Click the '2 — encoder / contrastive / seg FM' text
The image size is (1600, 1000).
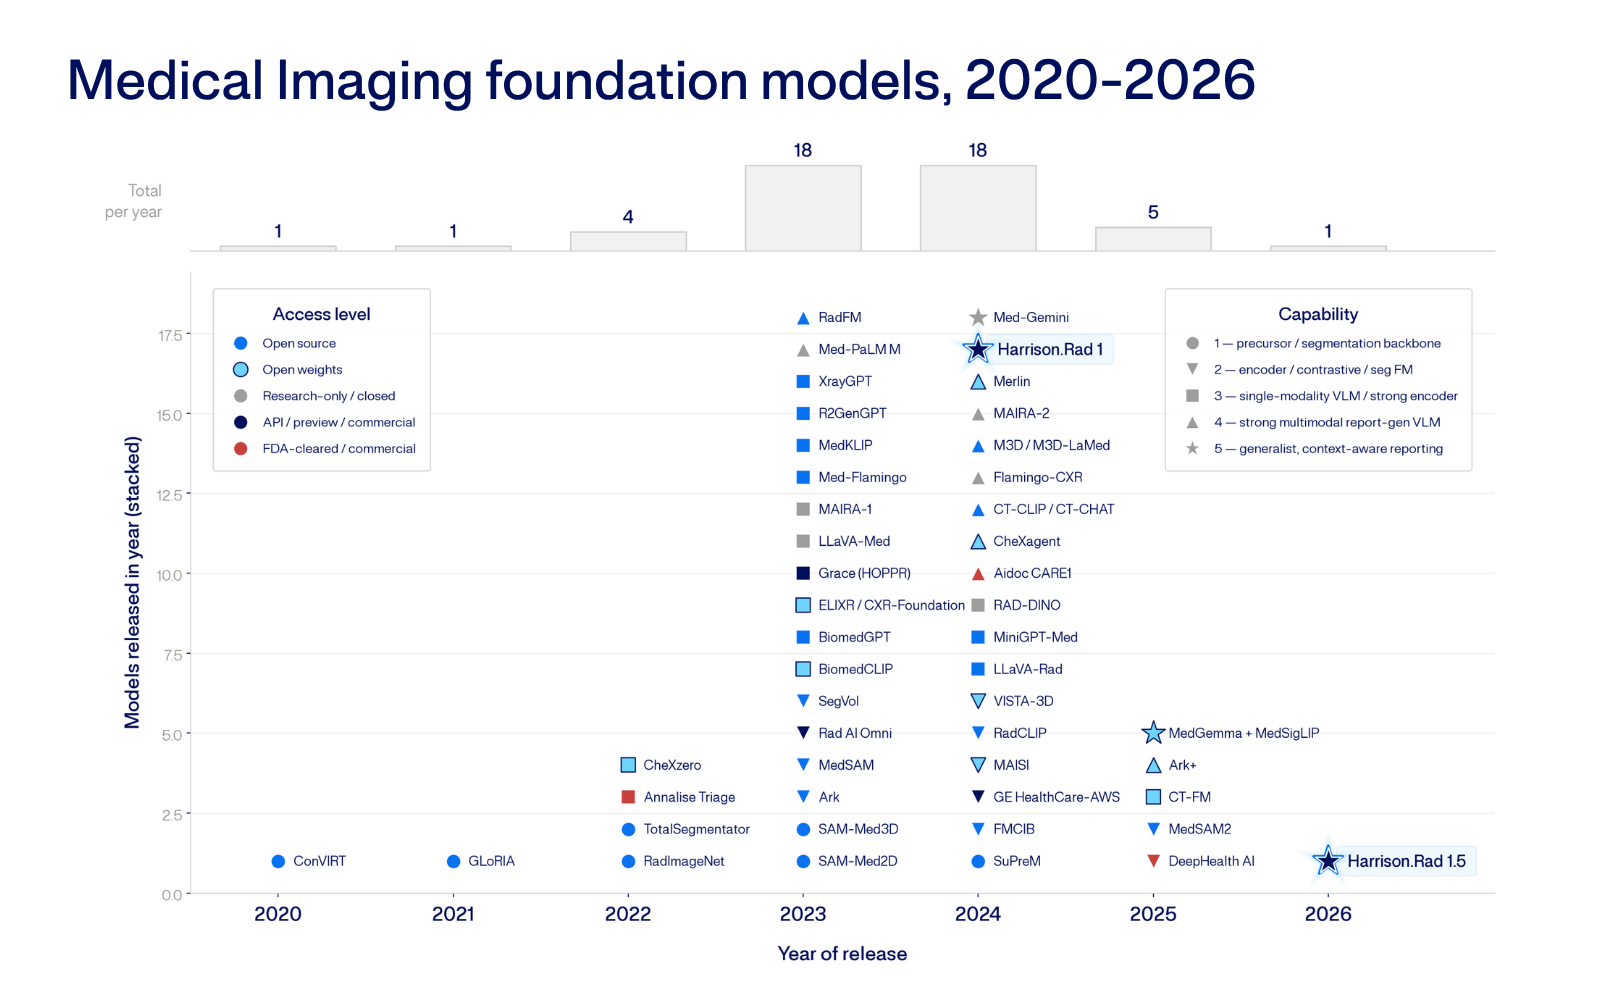click(1313, 369)
